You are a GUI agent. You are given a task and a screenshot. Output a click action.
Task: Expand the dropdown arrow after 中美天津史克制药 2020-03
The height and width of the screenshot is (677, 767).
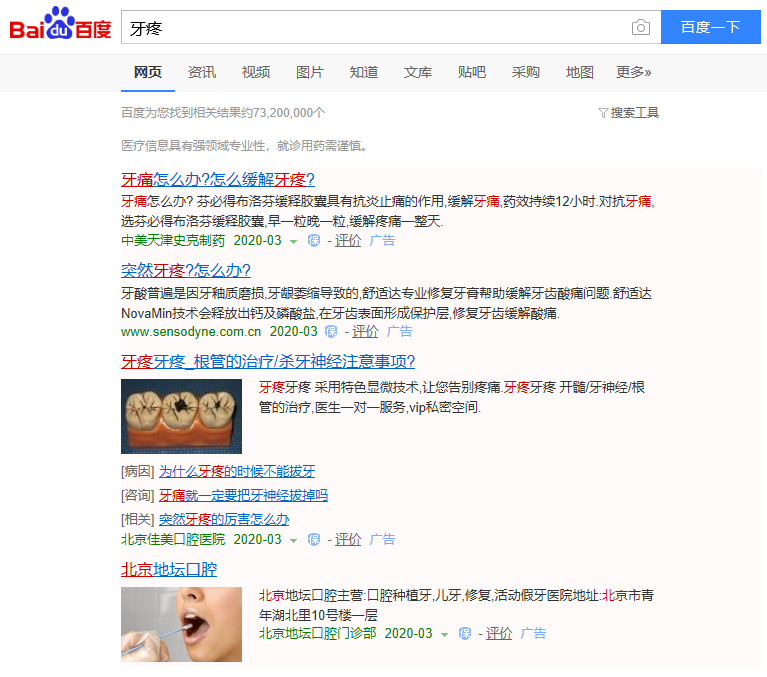coord(293,242)
